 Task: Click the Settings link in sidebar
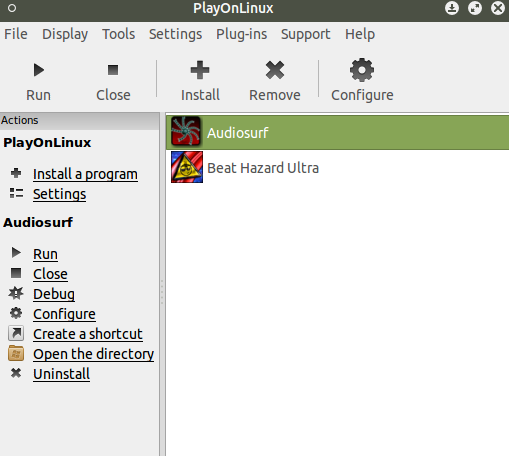(x=59, y=194)
